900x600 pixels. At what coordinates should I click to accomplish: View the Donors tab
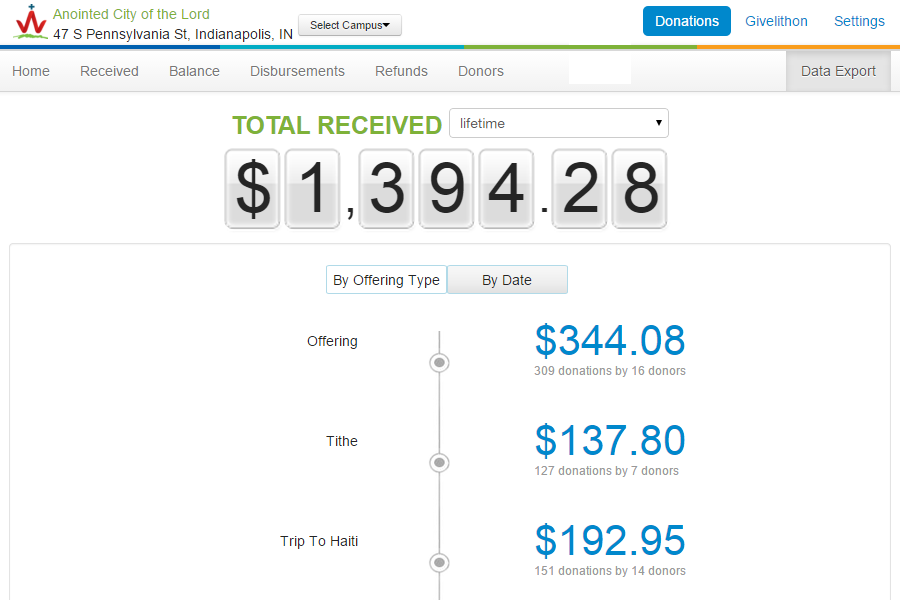pyautogui.click(x=481, y=71)
